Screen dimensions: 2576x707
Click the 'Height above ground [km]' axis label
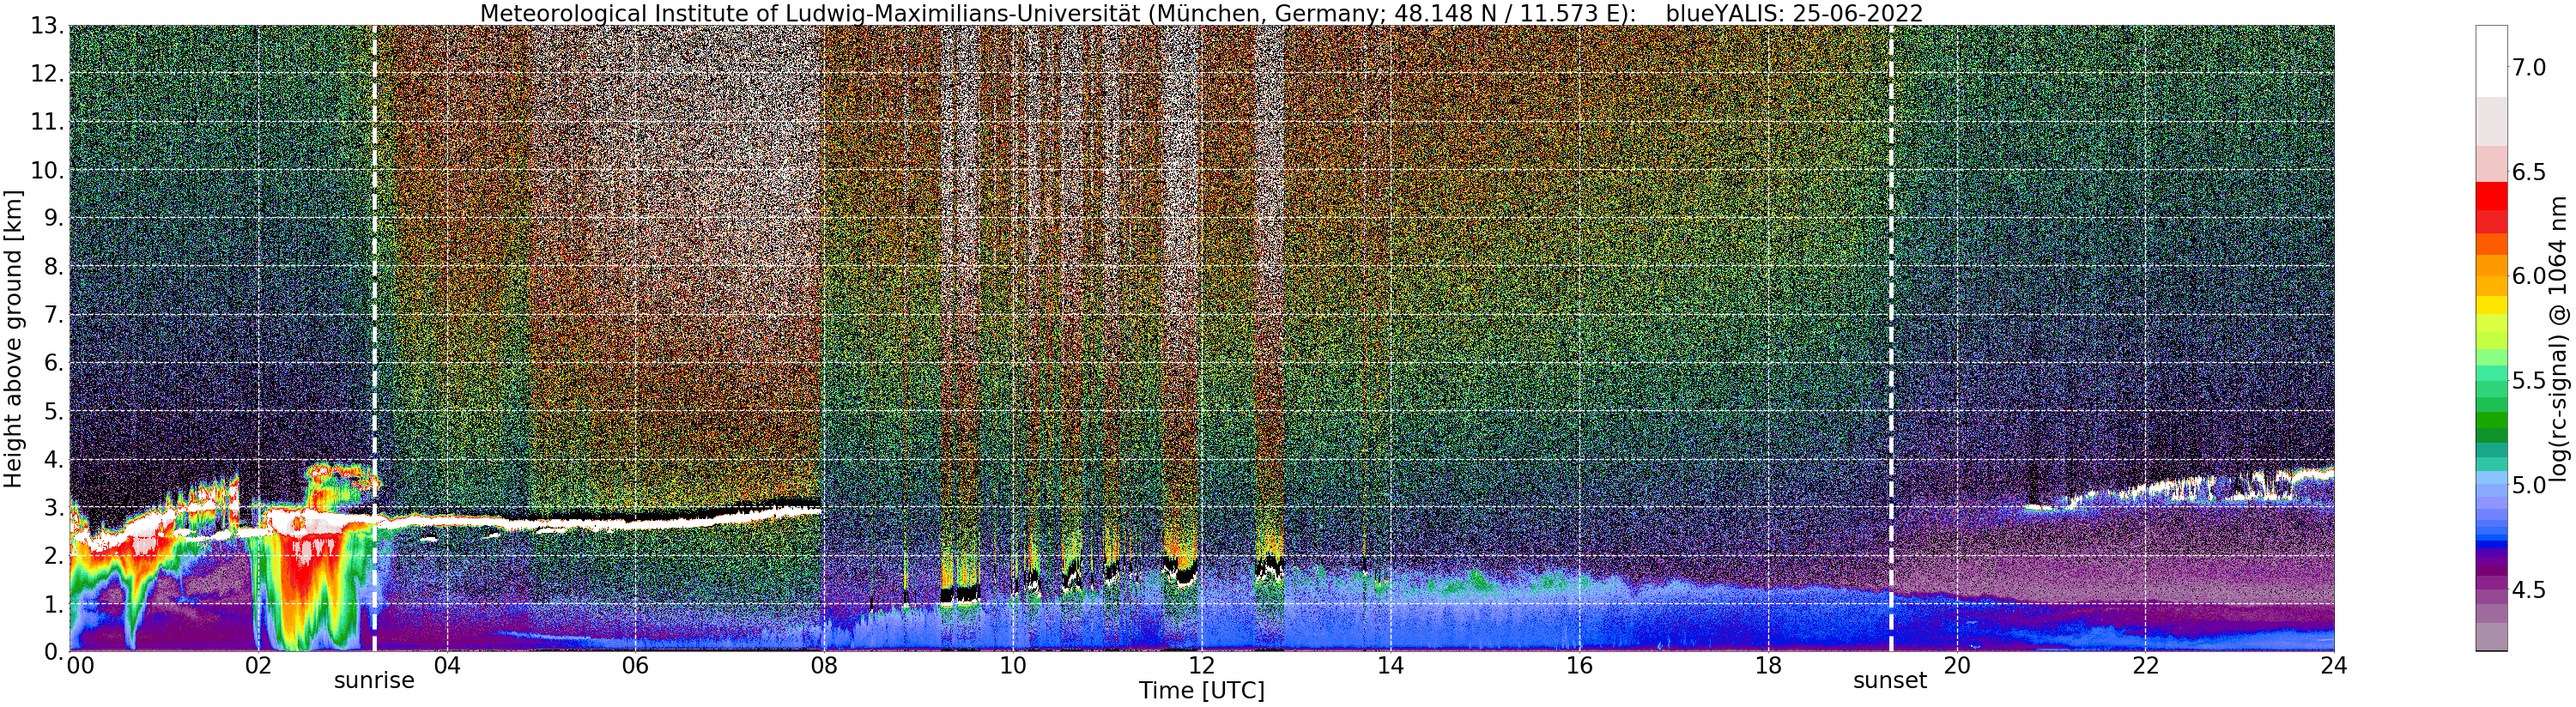[13, 338]
